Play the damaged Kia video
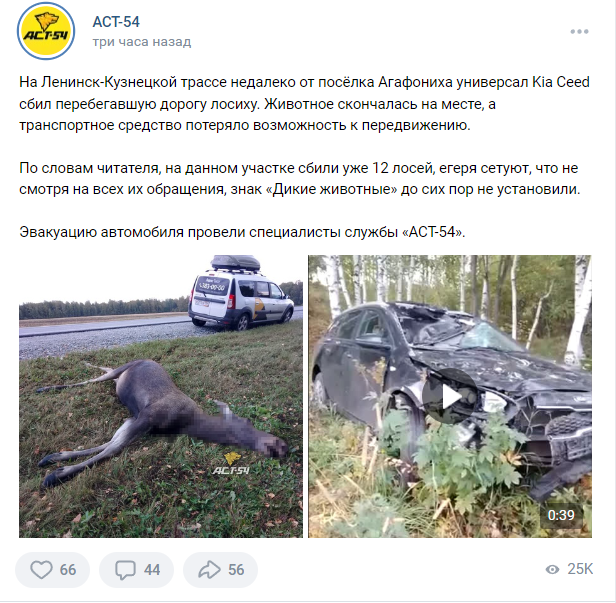 tap(450, 396)
